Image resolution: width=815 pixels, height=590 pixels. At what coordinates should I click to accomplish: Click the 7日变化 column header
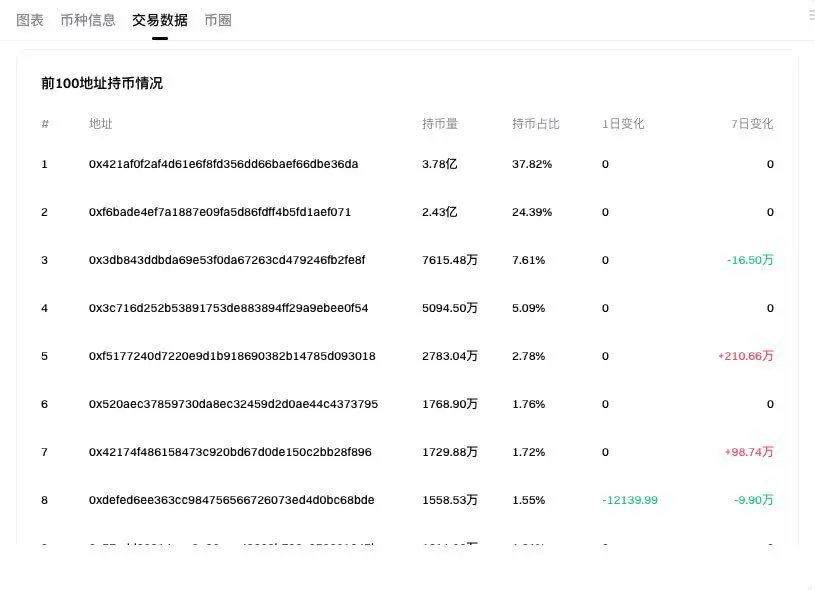[752, 124]
